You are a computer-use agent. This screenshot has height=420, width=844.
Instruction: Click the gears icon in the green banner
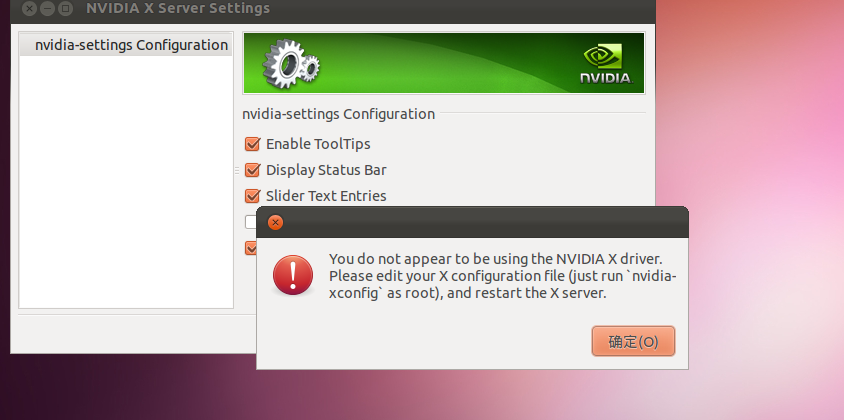(x=291, y=64)
